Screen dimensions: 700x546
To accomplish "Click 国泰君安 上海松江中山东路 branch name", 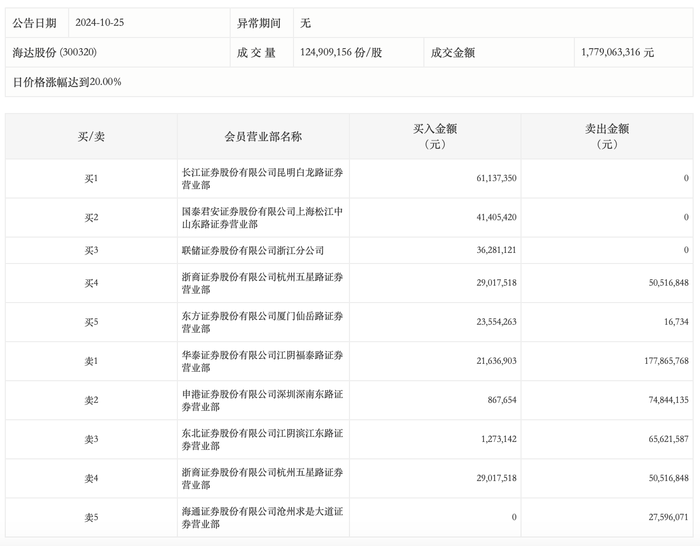I will (262, 218).
